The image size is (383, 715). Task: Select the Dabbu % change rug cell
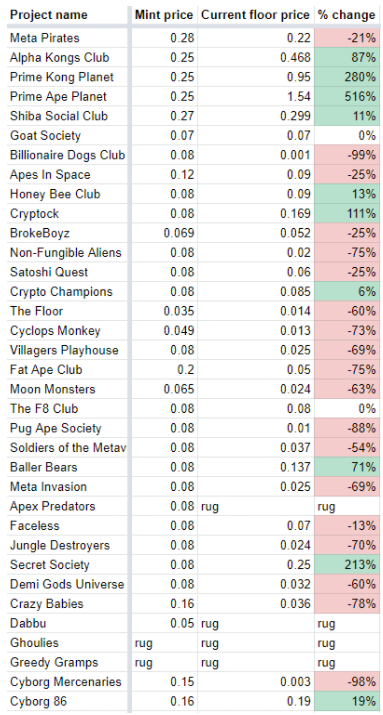347,624
